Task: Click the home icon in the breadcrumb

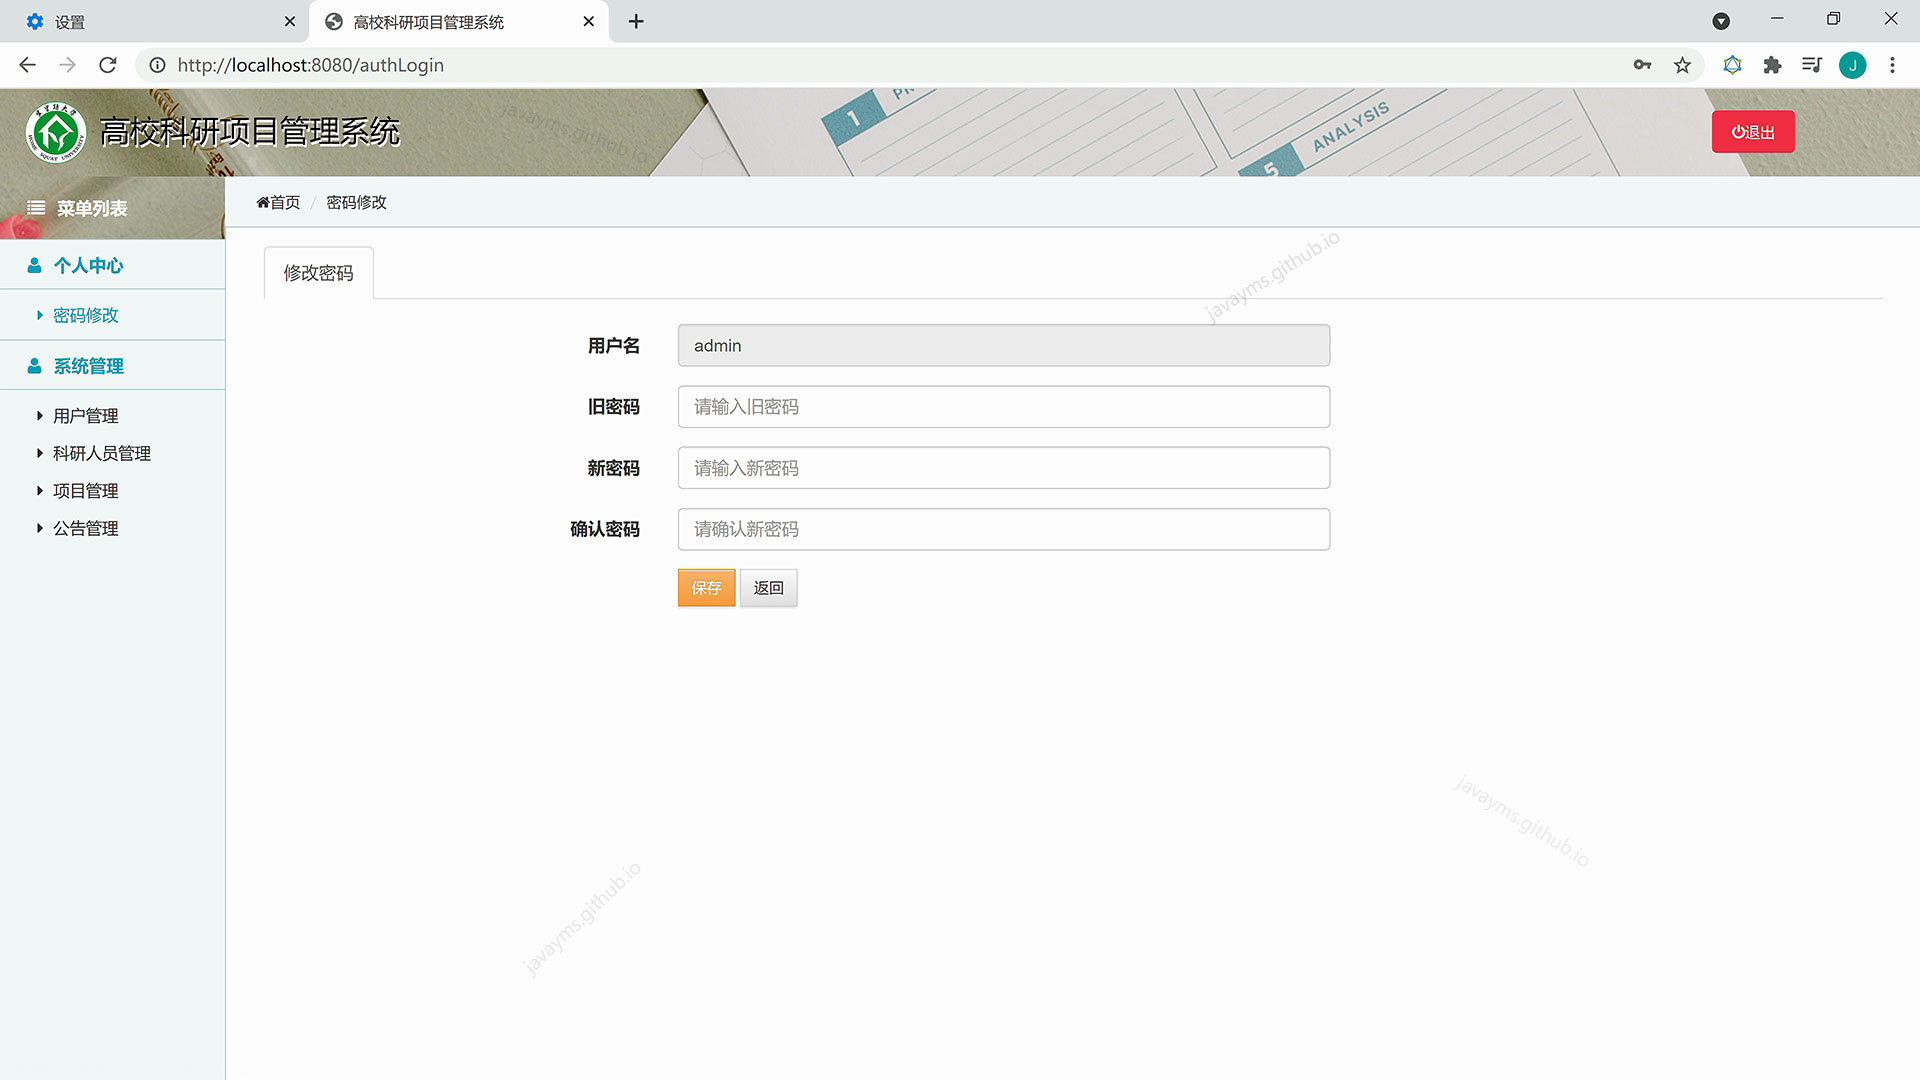Action: click(x=262, y=202)
